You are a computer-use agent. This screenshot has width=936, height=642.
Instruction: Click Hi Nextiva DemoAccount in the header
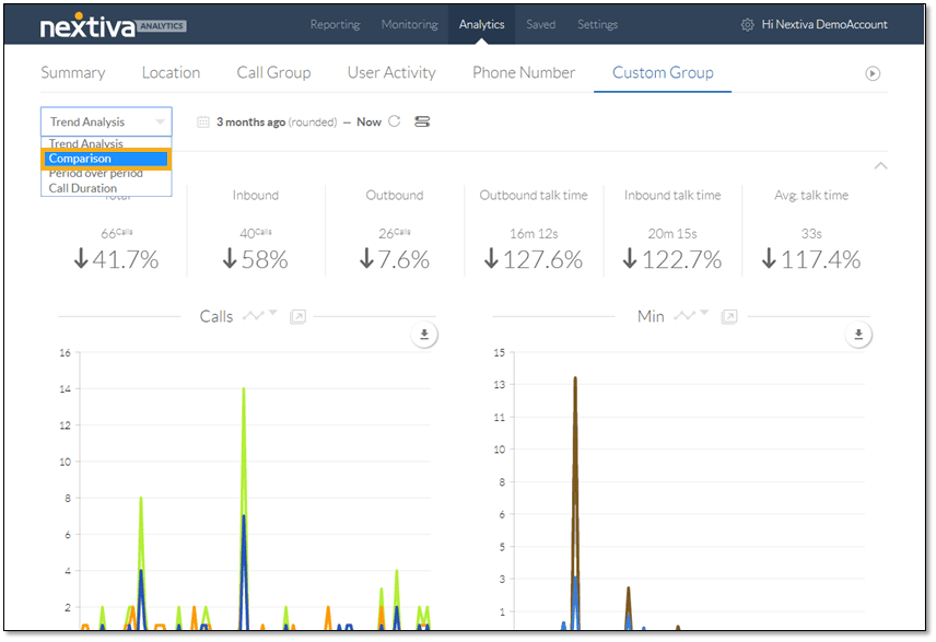[826, 24]
